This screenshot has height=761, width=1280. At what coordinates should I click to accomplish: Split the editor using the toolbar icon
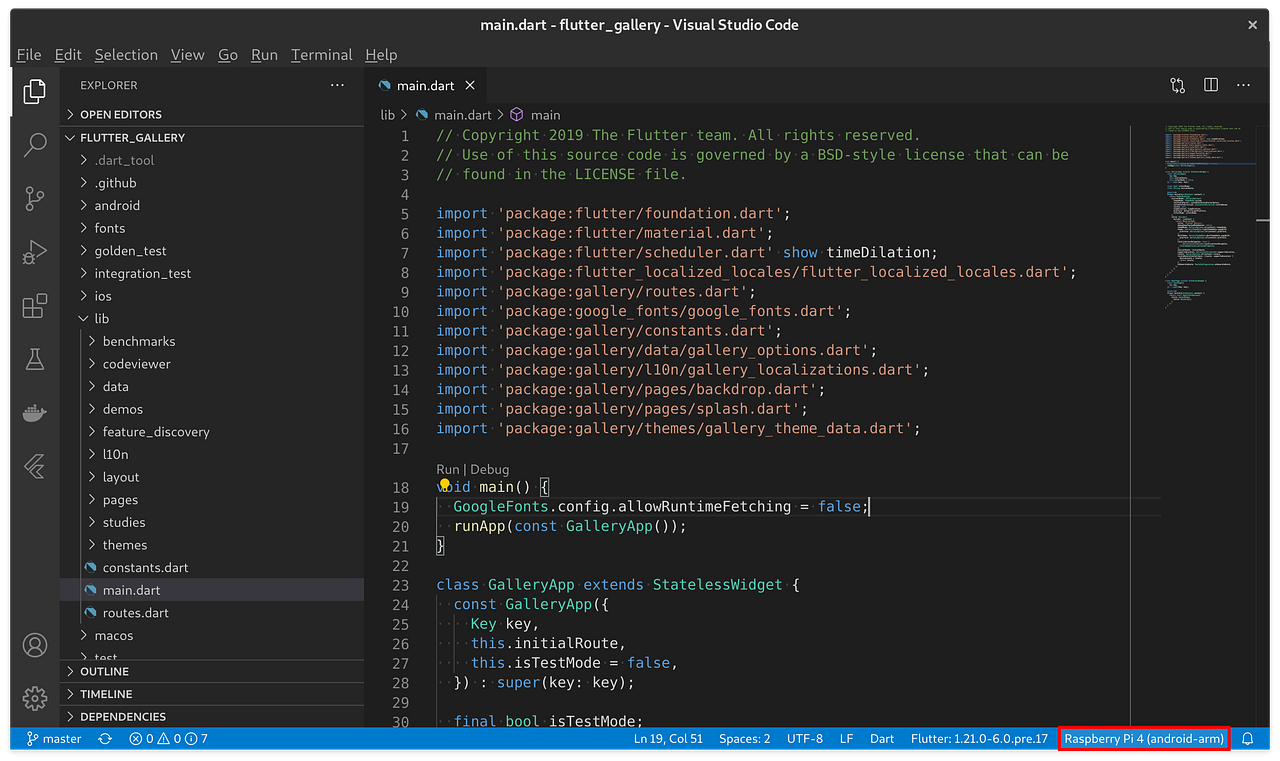(x=1210, y=85)
